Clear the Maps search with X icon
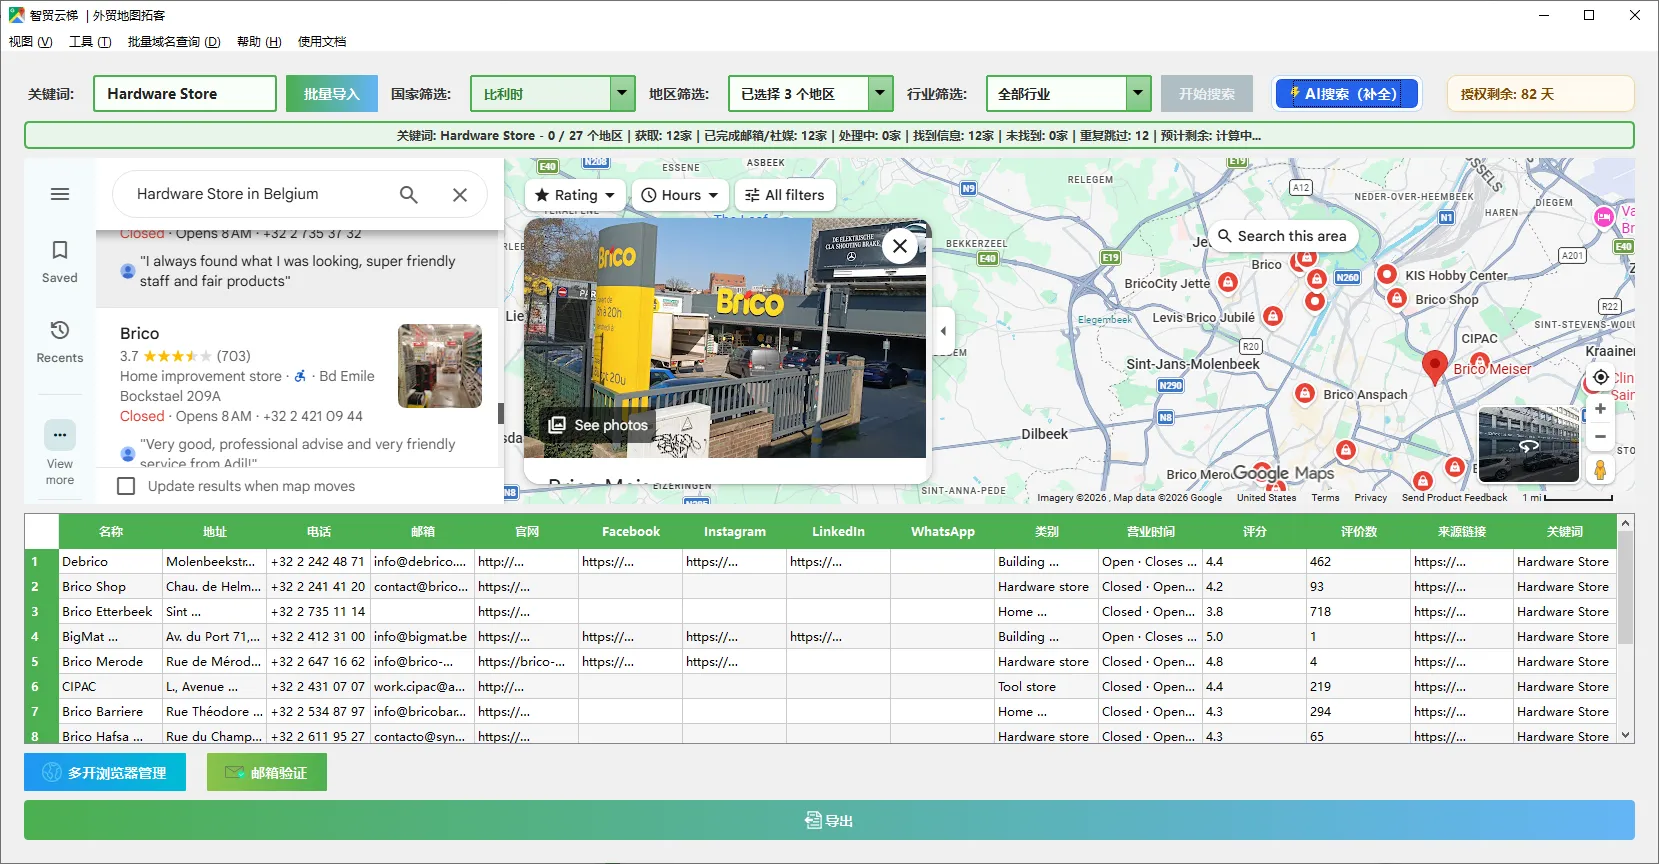The image size is (1659, 864). pyautogui.click(x=460, y=194)
